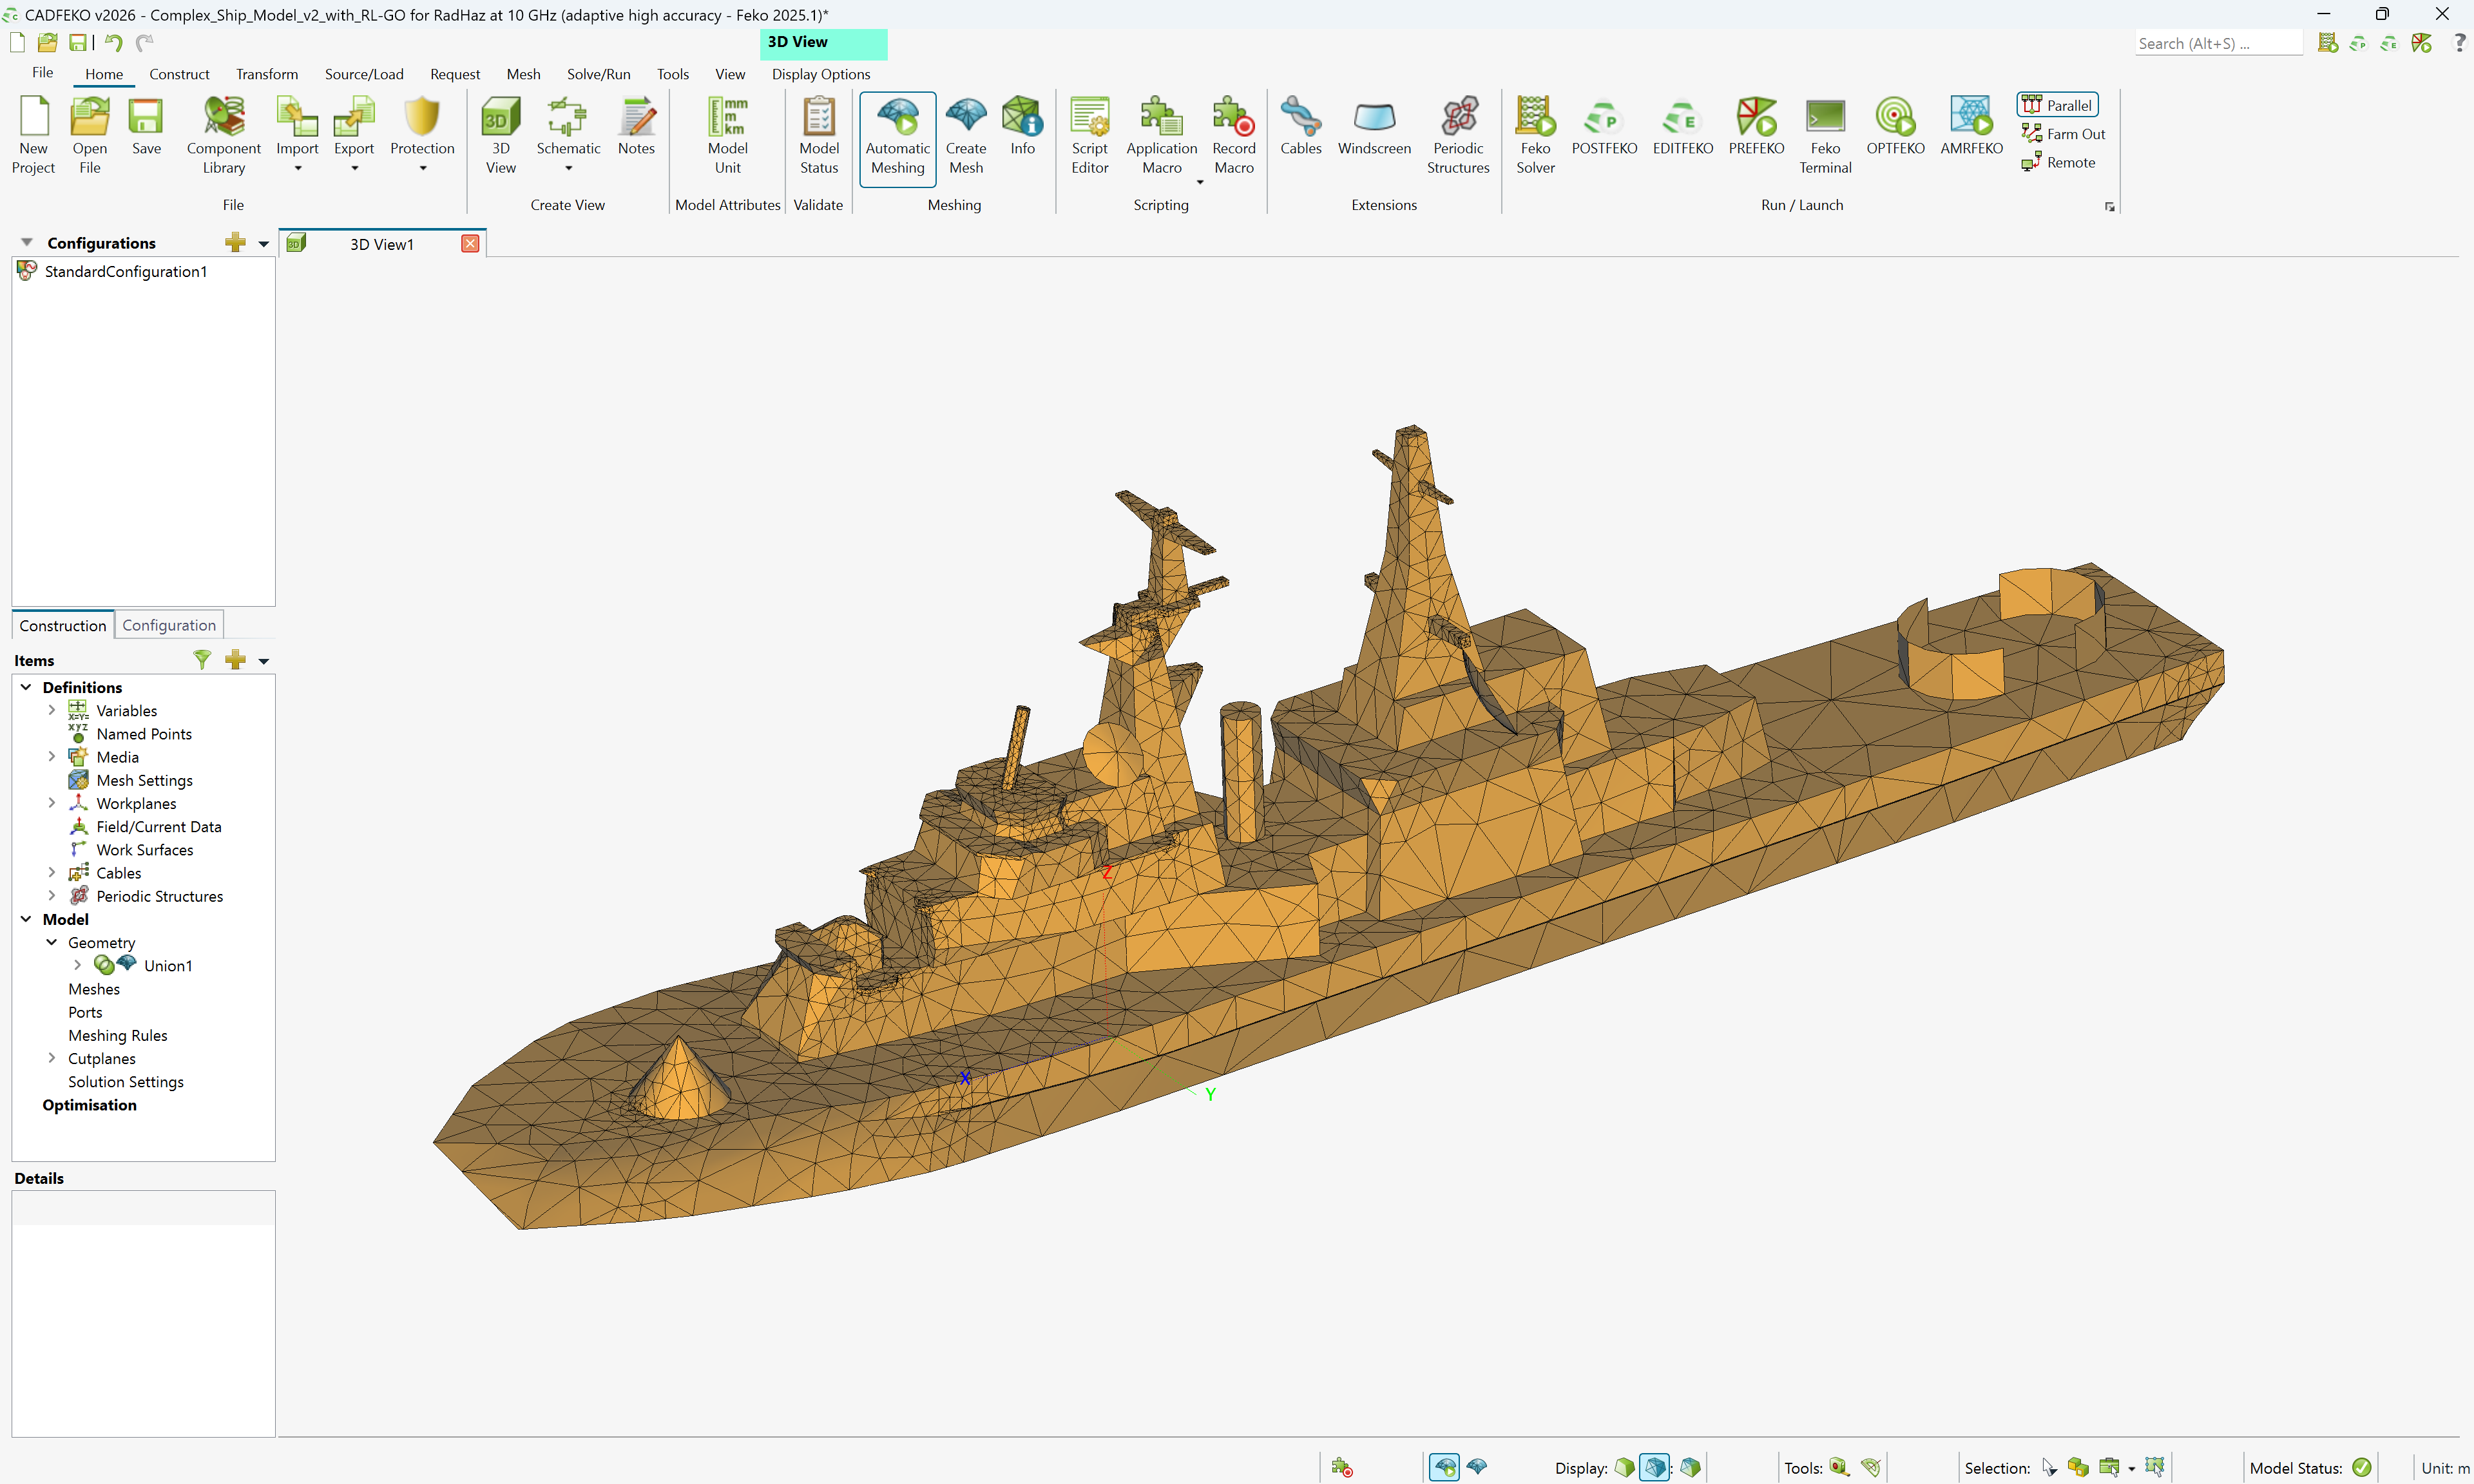
Task: Select StandardConfiguration1 in configurations list
Action: (126, 271)
